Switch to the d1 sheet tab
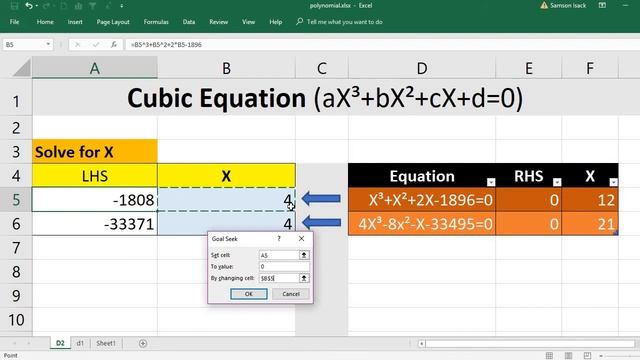640x360 pixels. coord(80,343)
